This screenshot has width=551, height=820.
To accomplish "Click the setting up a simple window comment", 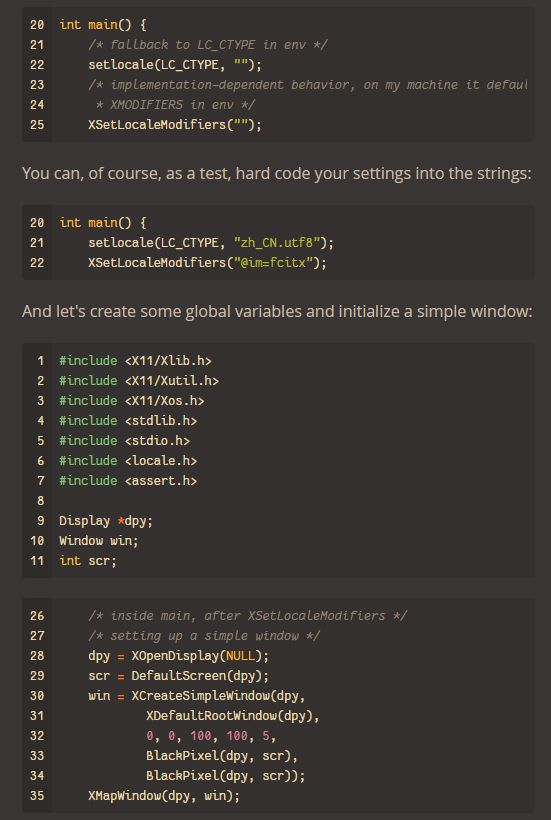I will (204, 635).
